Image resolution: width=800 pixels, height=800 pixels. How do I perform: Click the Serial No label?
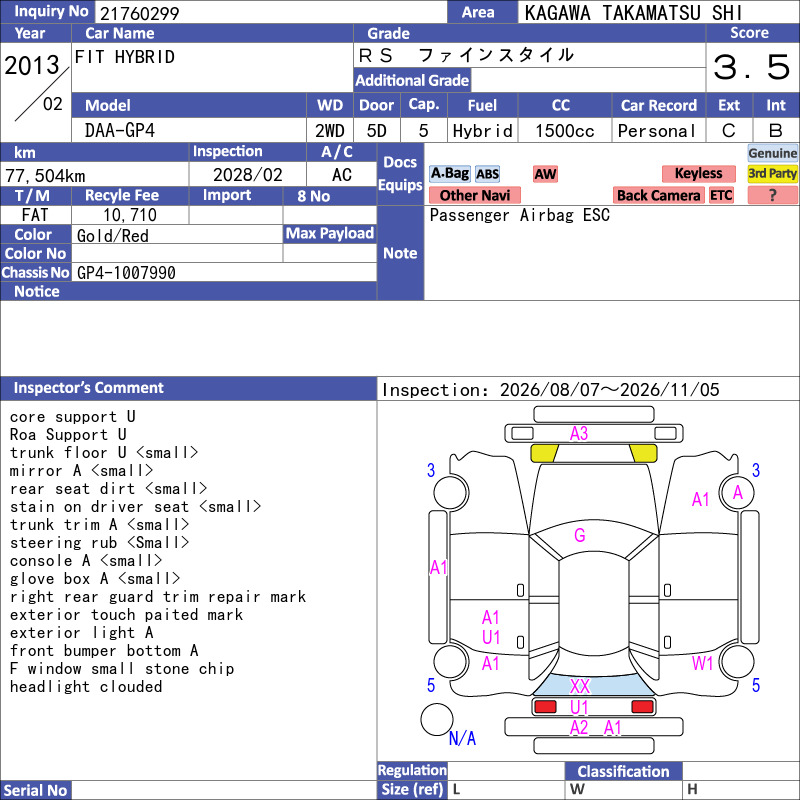[x=35, y=790]
